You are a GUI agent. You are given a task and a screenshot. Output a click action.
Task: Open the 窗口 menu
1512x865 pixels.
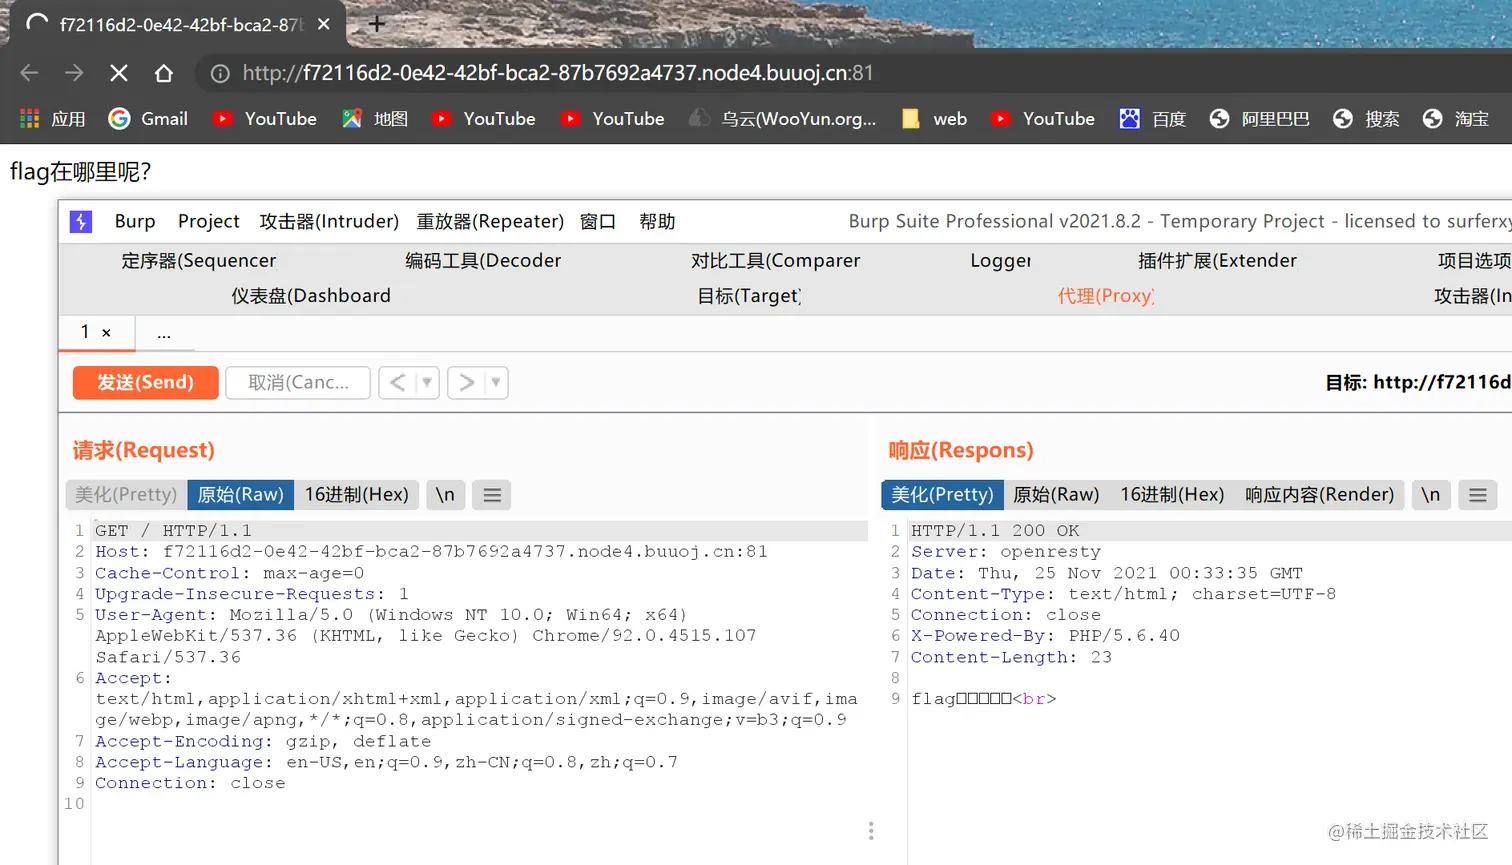pyautogui.click(x=598, y=221)
